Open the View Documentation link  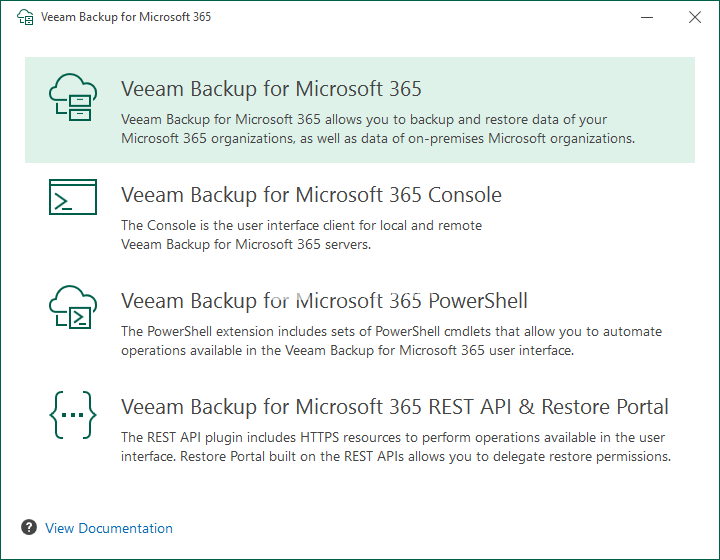(109, 528)
